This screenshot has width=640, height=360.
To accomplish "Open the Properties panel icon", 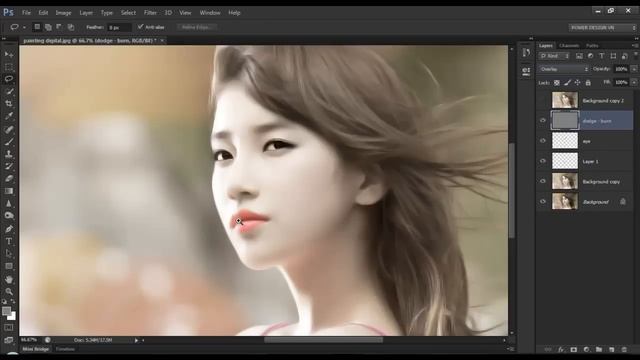I will (x=526, y=71).
